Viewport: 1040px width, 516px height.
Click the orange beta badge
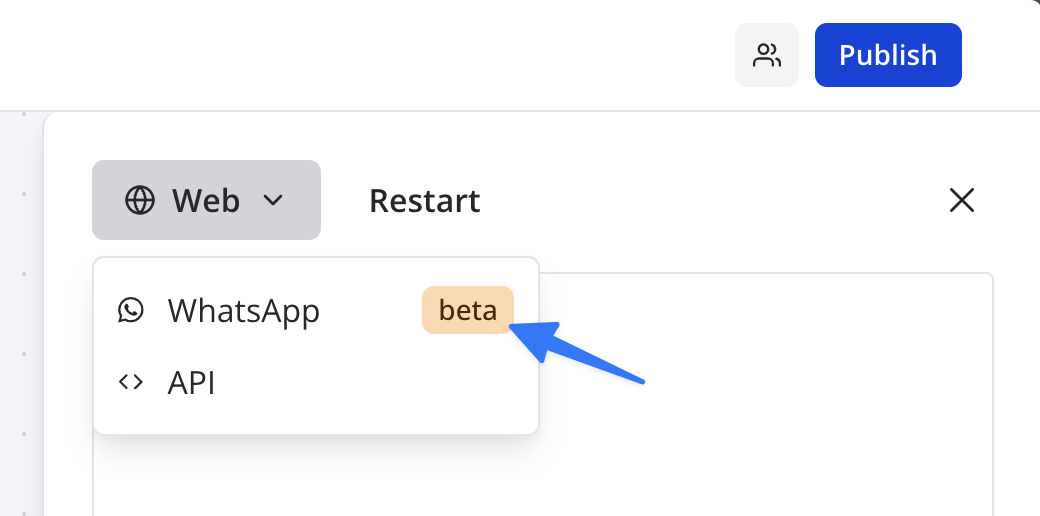[468, 310]
